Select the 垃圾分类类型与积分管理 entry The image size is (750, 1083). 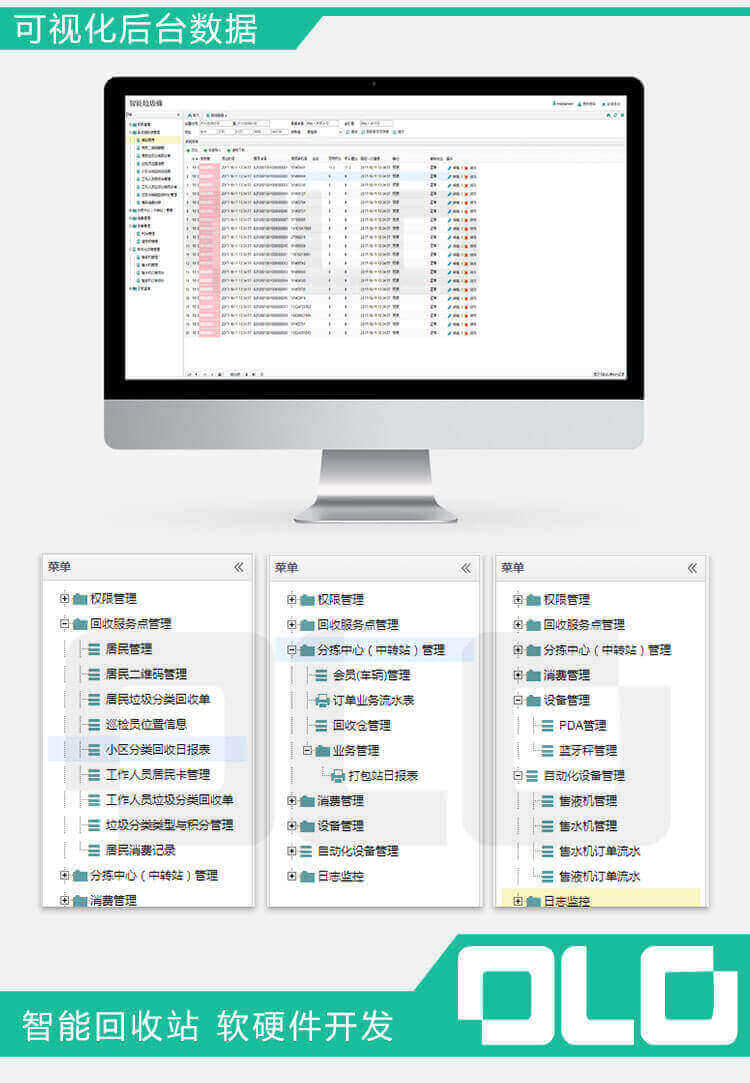point(169,825)
